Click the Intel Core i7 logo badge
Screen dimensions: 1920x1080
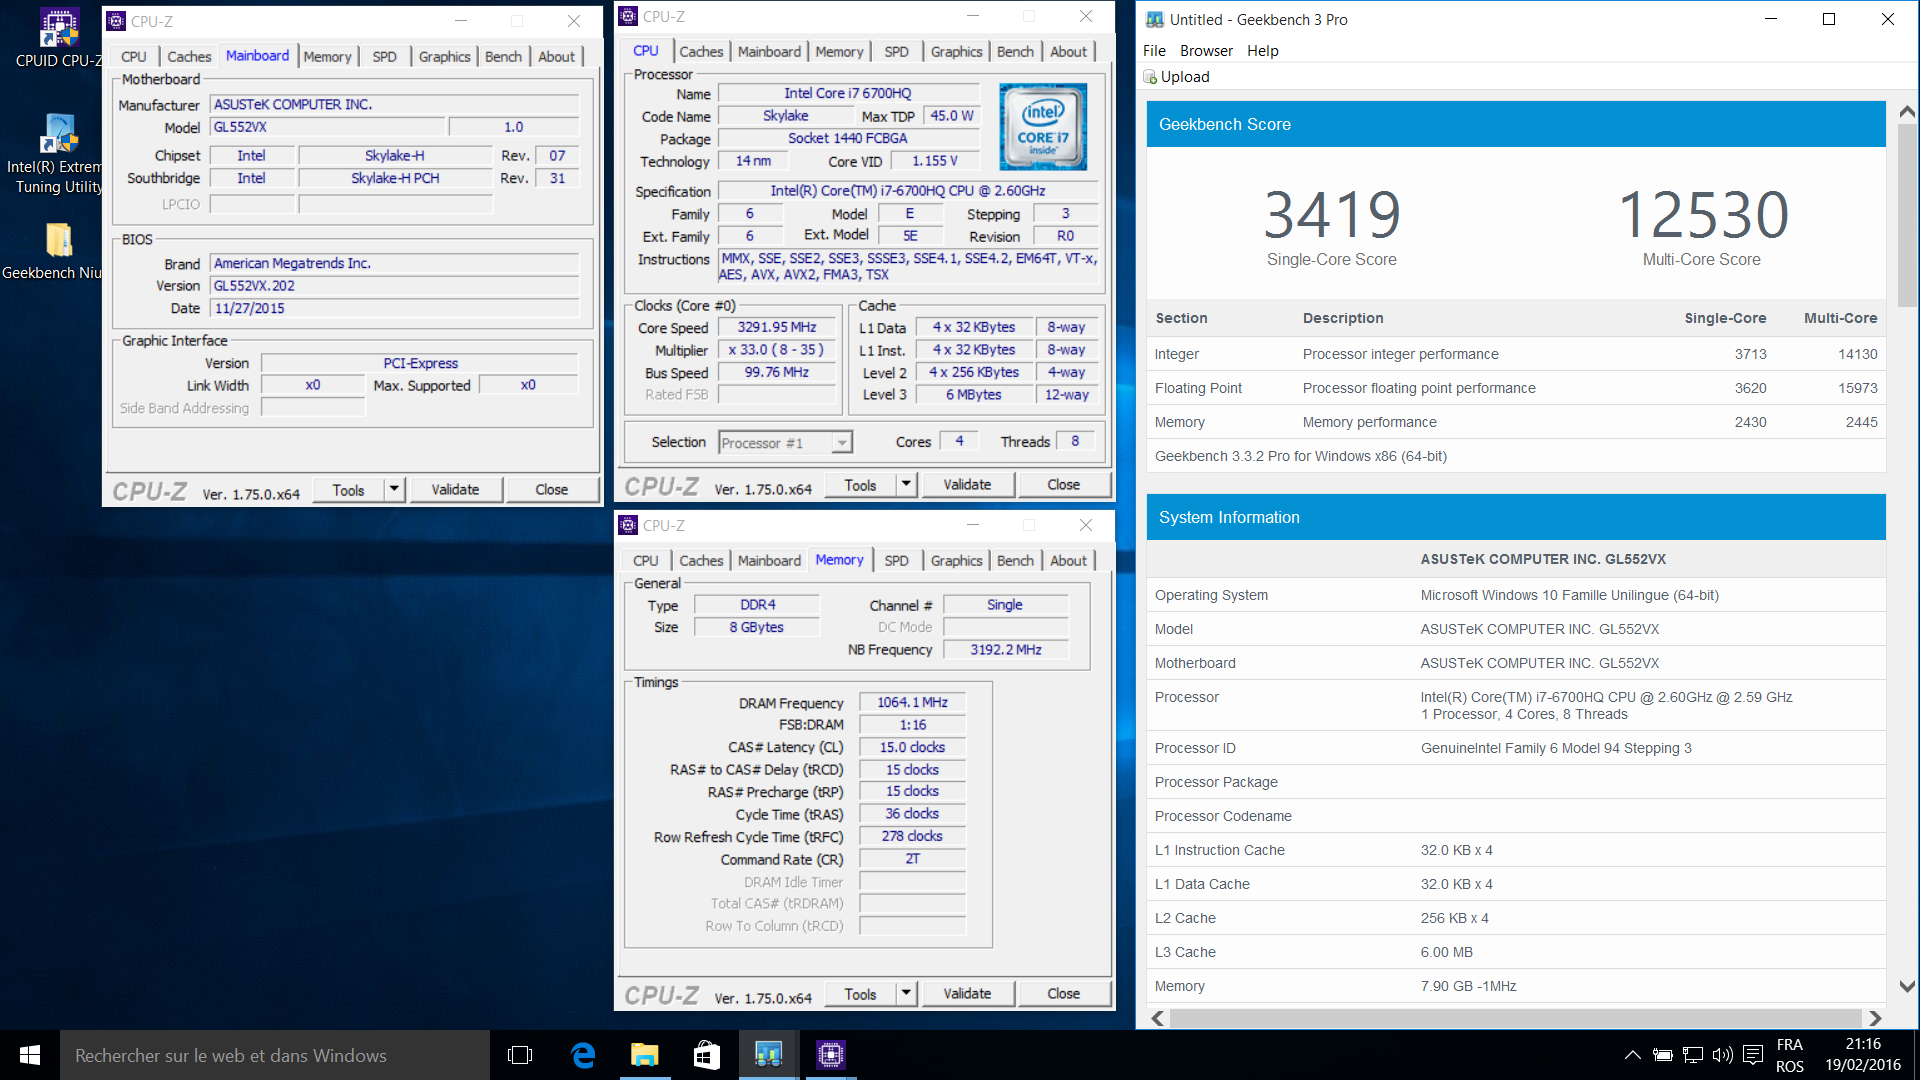[1043, 127]
